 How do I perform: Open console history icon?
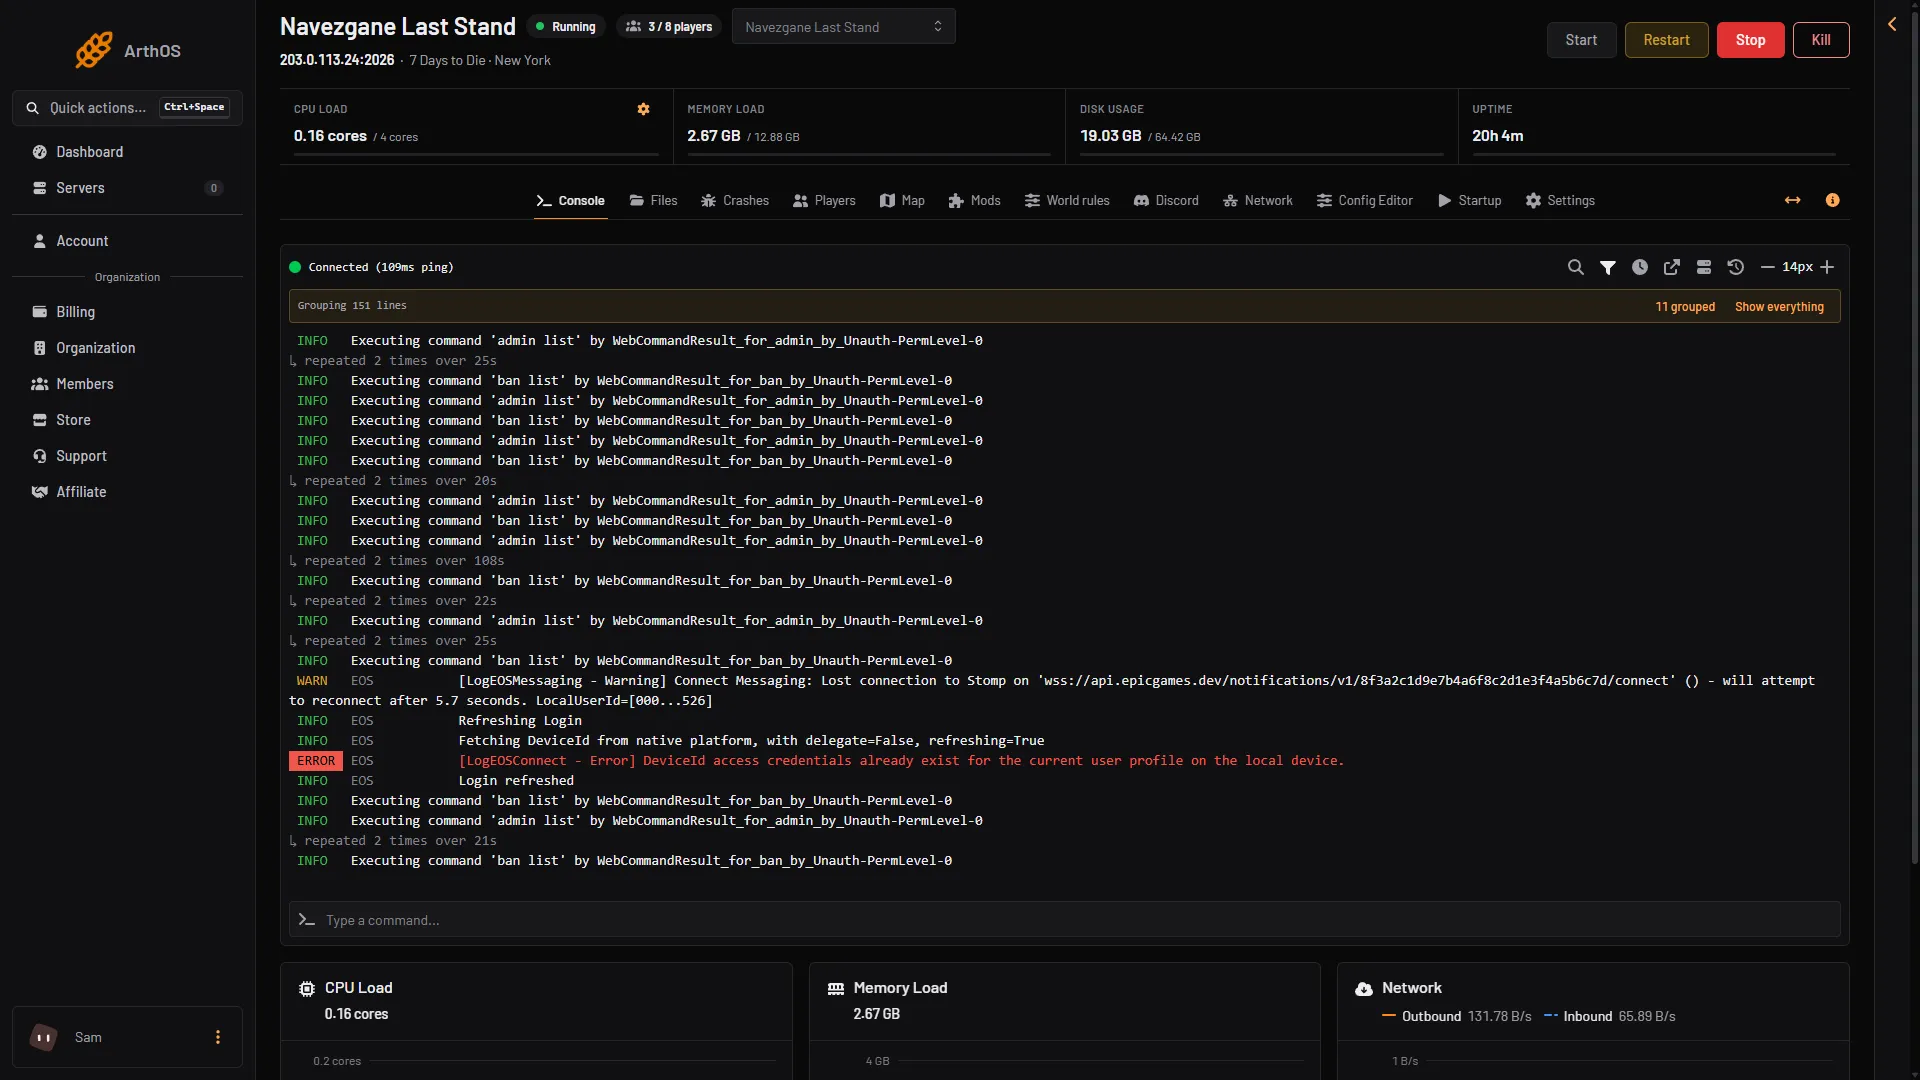point(1735,267)
